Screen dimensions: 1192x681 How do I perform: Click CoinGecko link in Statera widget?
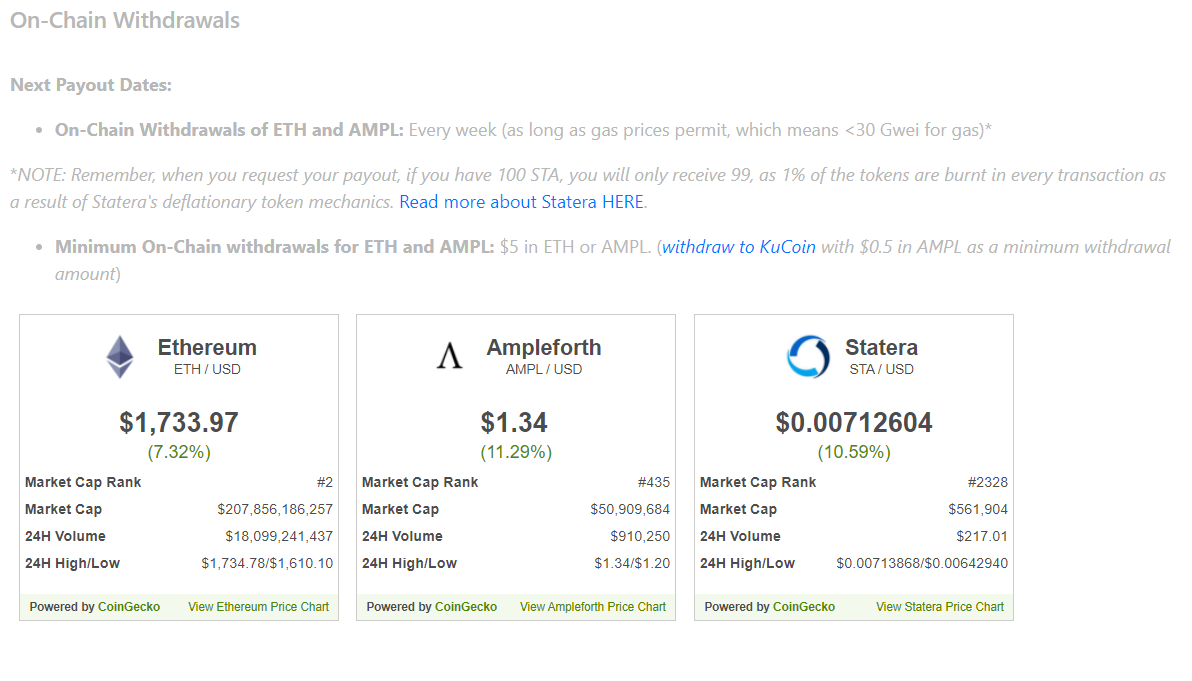(x=804, y=607)
